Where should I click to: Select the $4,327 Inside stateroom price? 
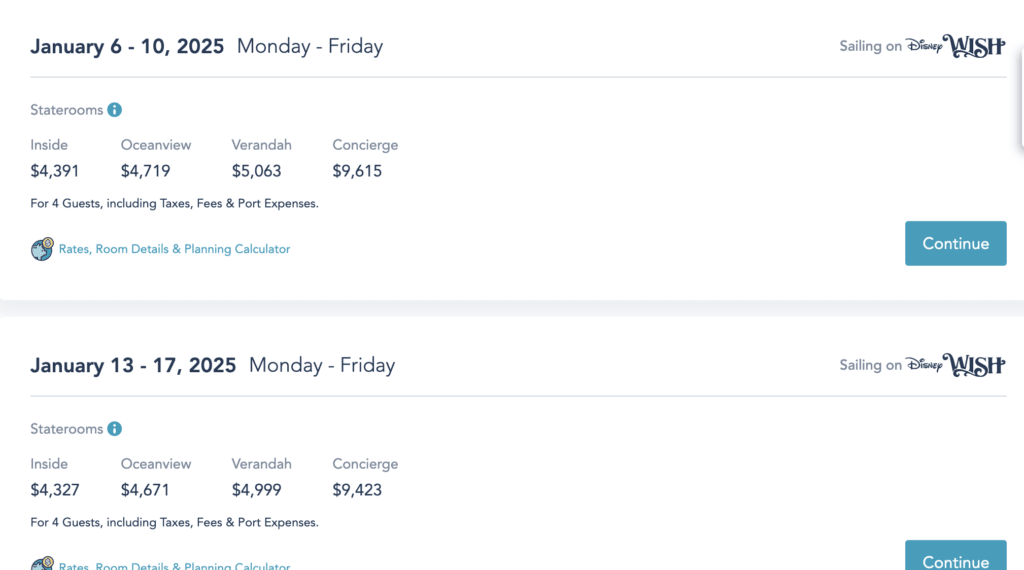coord(55,490)
